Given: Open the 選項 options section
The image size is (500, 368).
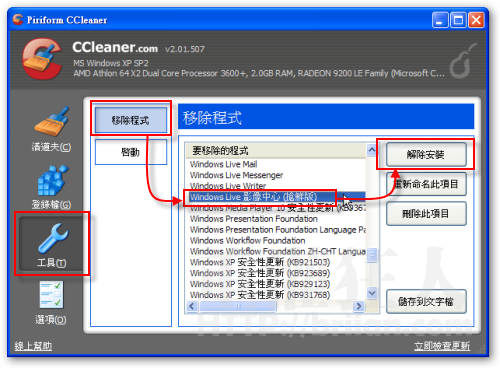Looking at the screenshot, I should [x=51, y=303].
